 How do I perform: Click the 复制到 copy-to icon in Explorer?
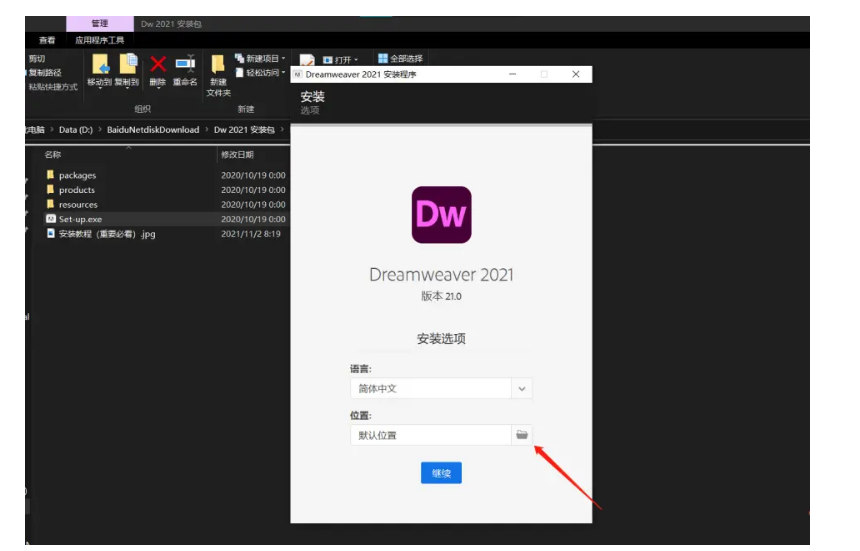pyautogui.click(x=128, y=64)
